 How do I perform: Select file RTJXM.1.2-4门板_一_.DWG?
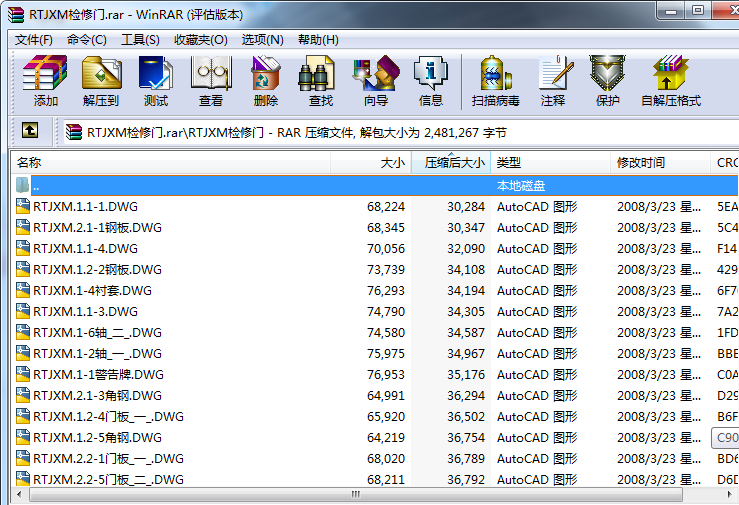coord(108,417)
